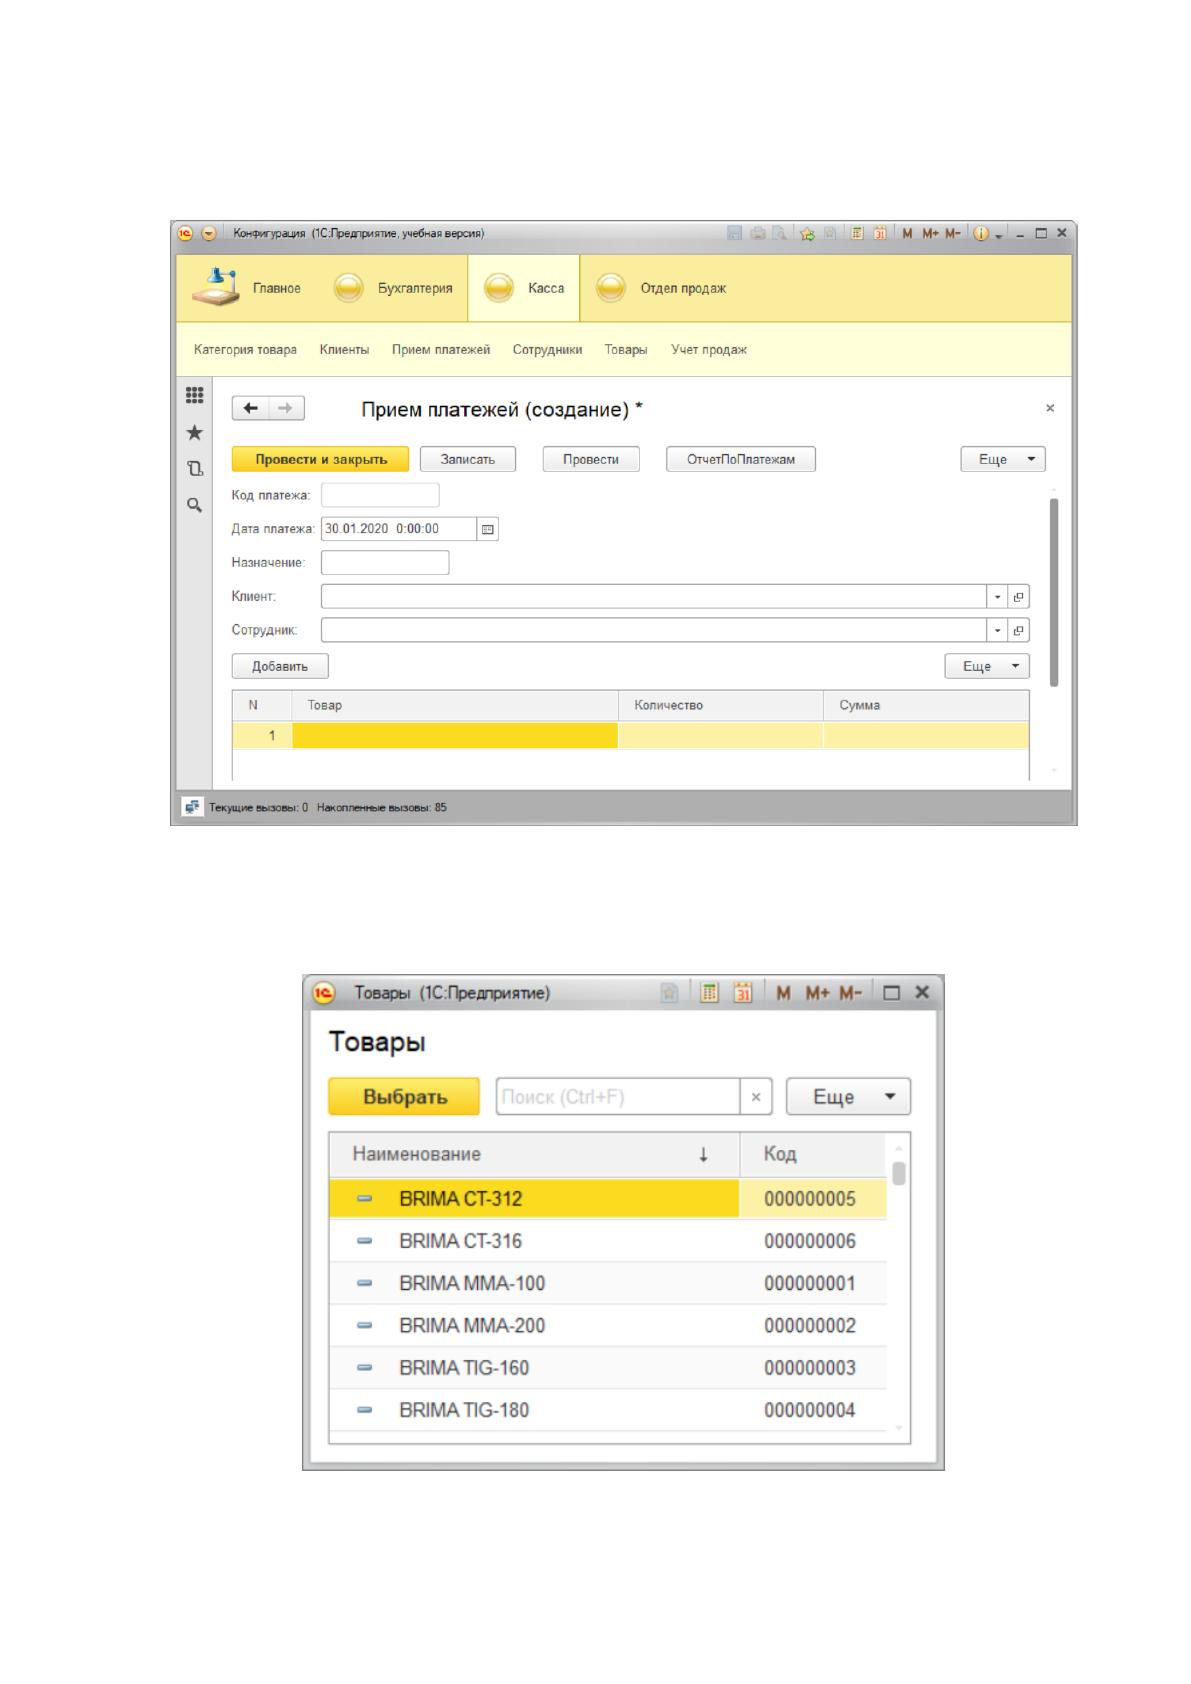This screenshot has height=1684, width=1191.
Task: Click the back navigation arrow
Action: [x=251, y=408]
